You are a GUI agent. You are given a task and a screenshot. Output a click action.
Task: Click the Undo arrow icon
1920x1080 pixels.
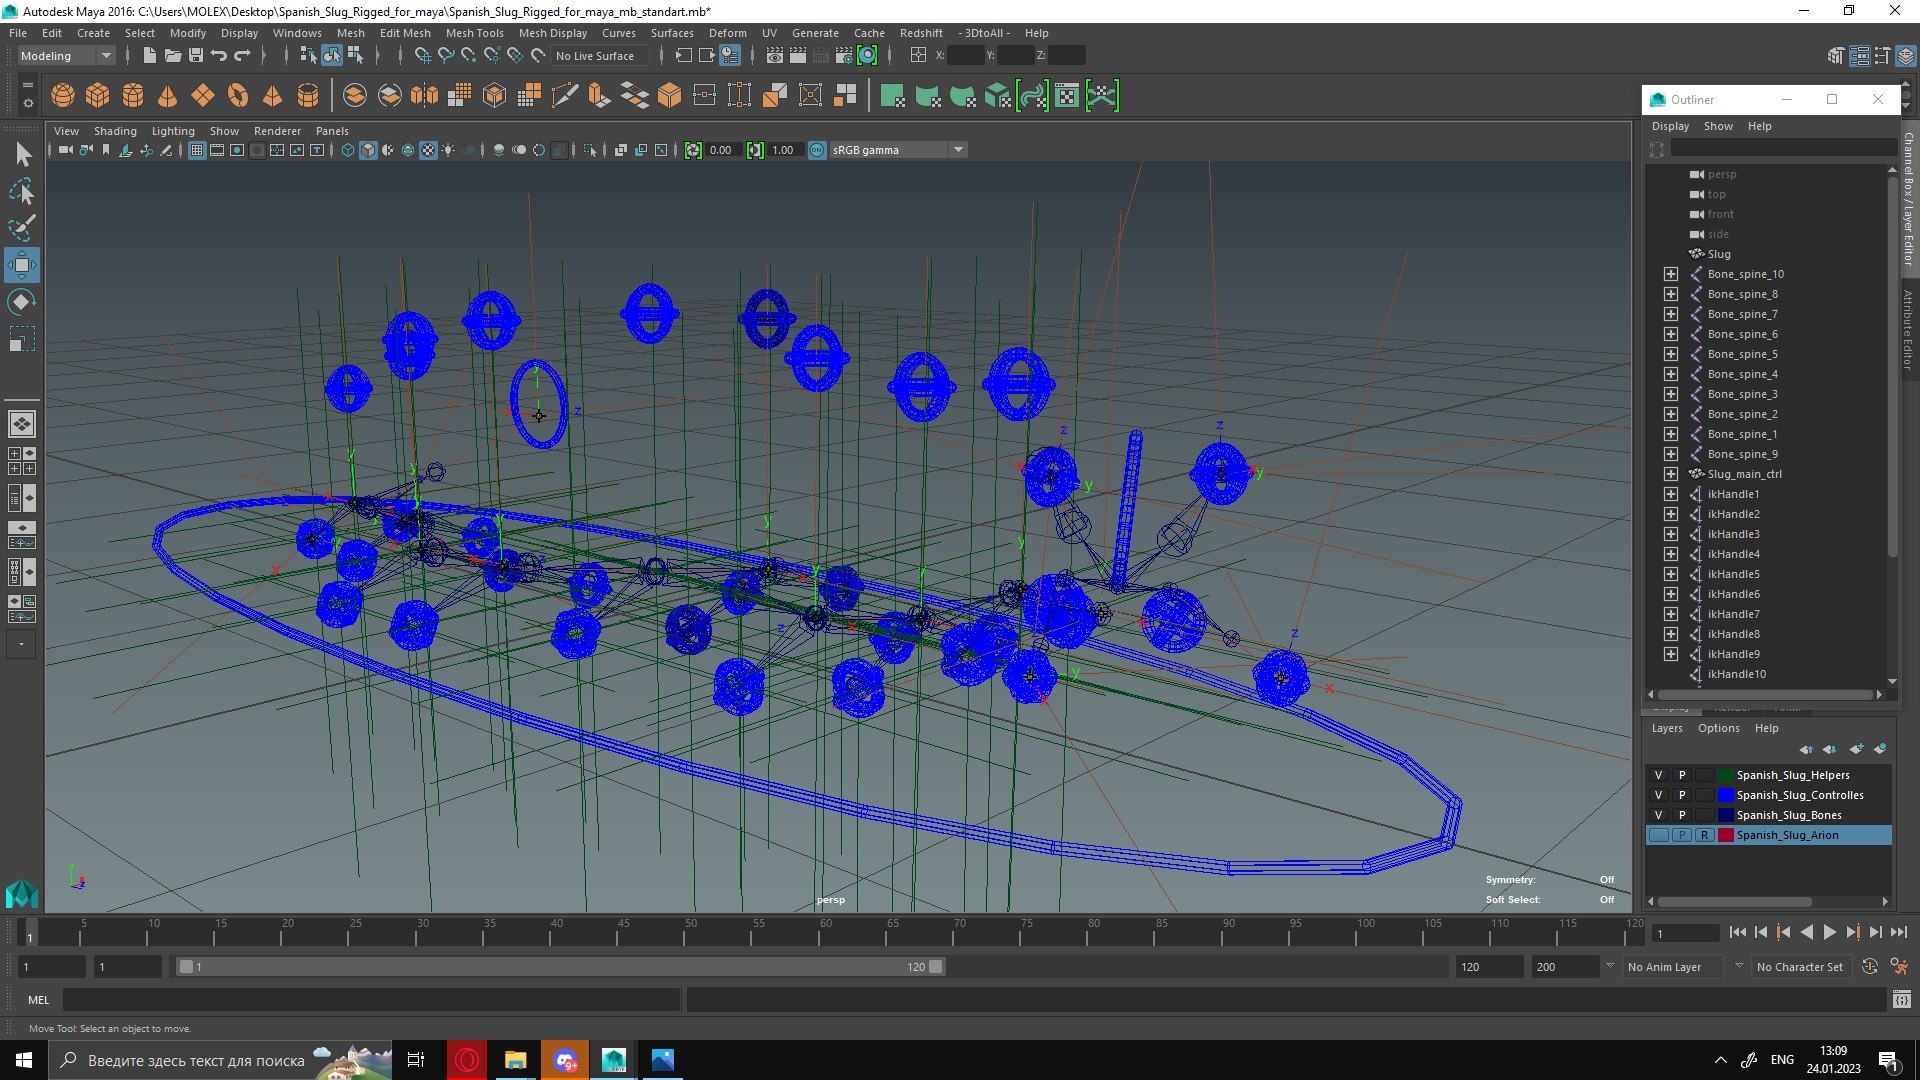[x=219, y=56]
